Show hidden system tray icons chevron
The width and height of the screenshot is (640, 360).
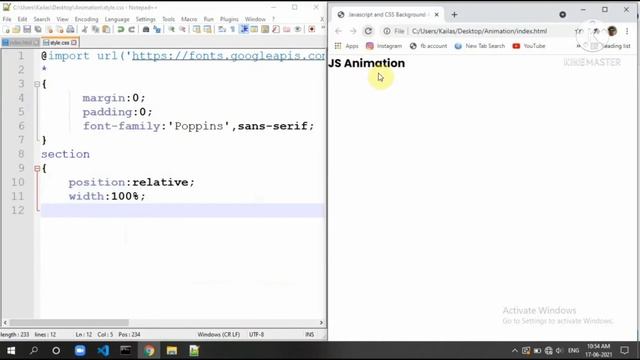click(x=514, y=351)
